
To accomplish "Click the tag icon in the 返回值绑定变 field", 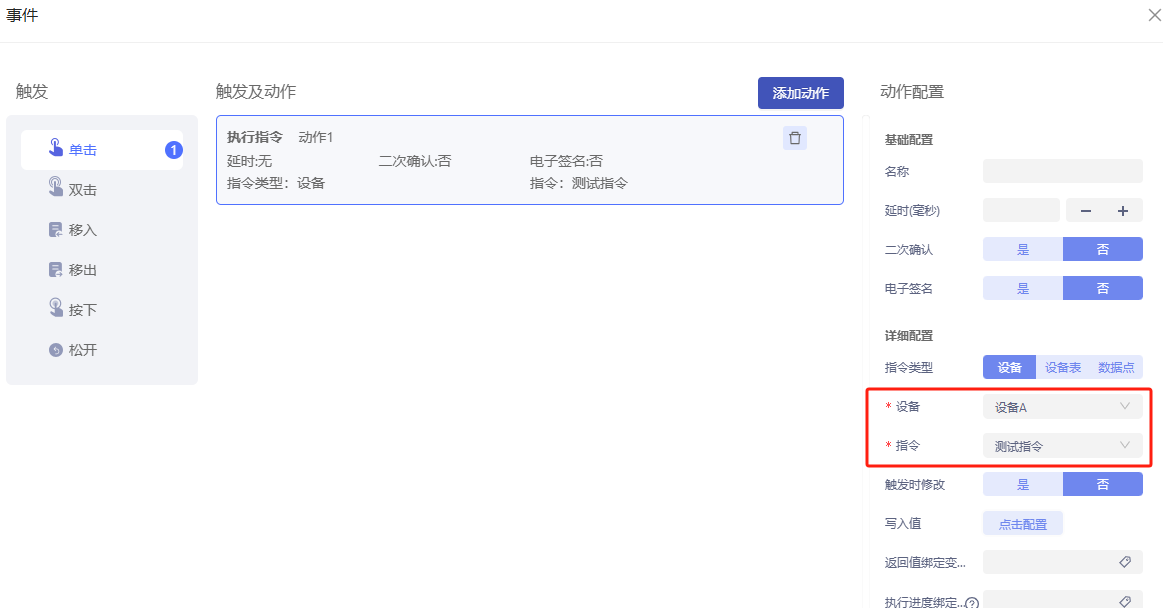I will [x=1125, y=562].
